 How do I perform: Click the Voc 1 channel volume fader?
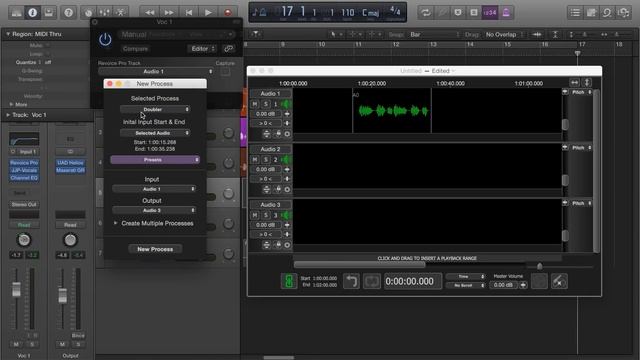(x=16, y=289)
